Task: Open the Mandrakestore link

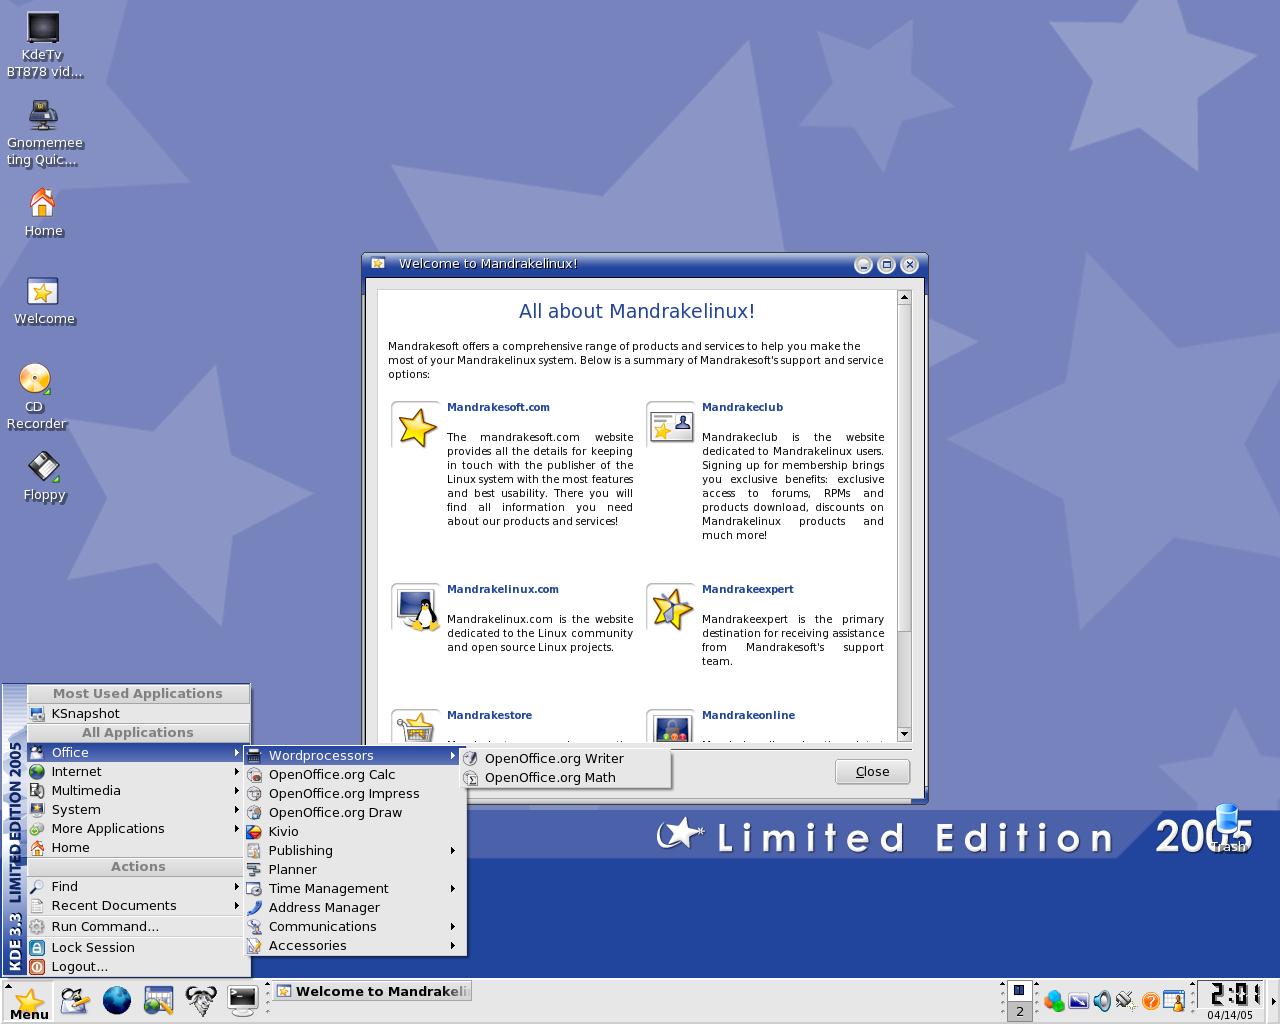Action: point(489,715)
